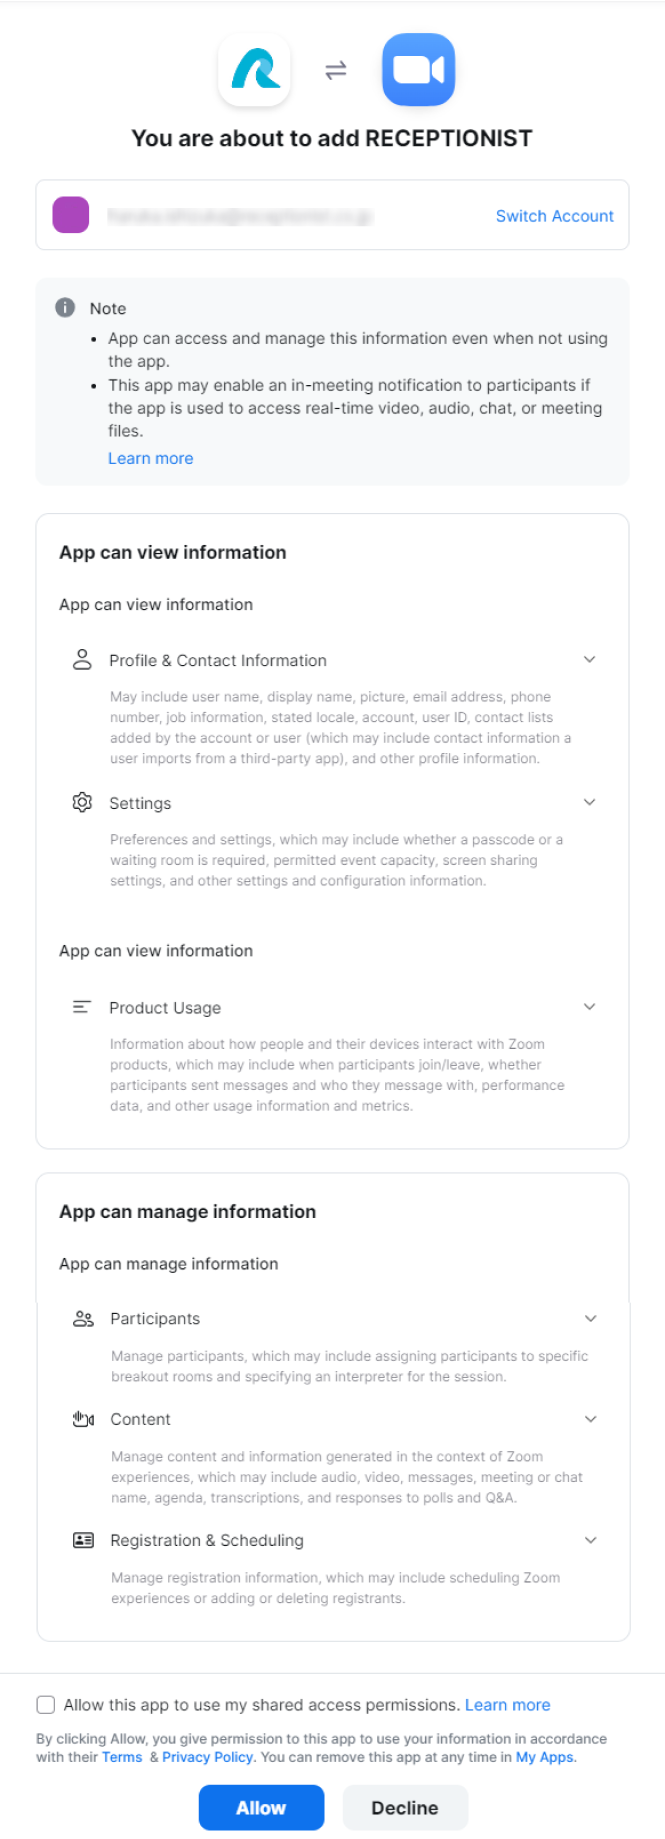This screenshot has width=665, height=1839.
Task: Expand the Participants section chevron
Action: coord(591,1319)
